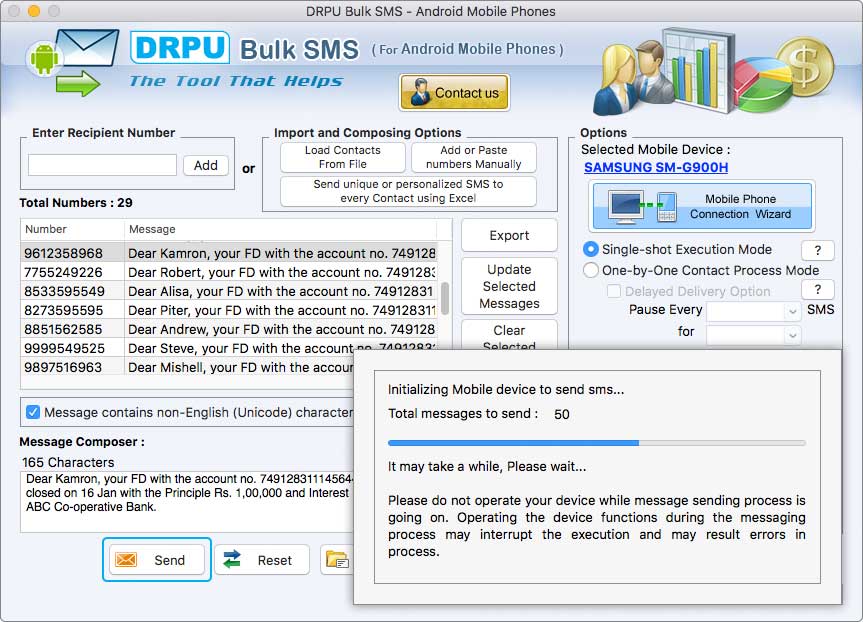This screenshot has height=622, width=863.
Task: Click Load Contacts From File
Action: point(342,157)
